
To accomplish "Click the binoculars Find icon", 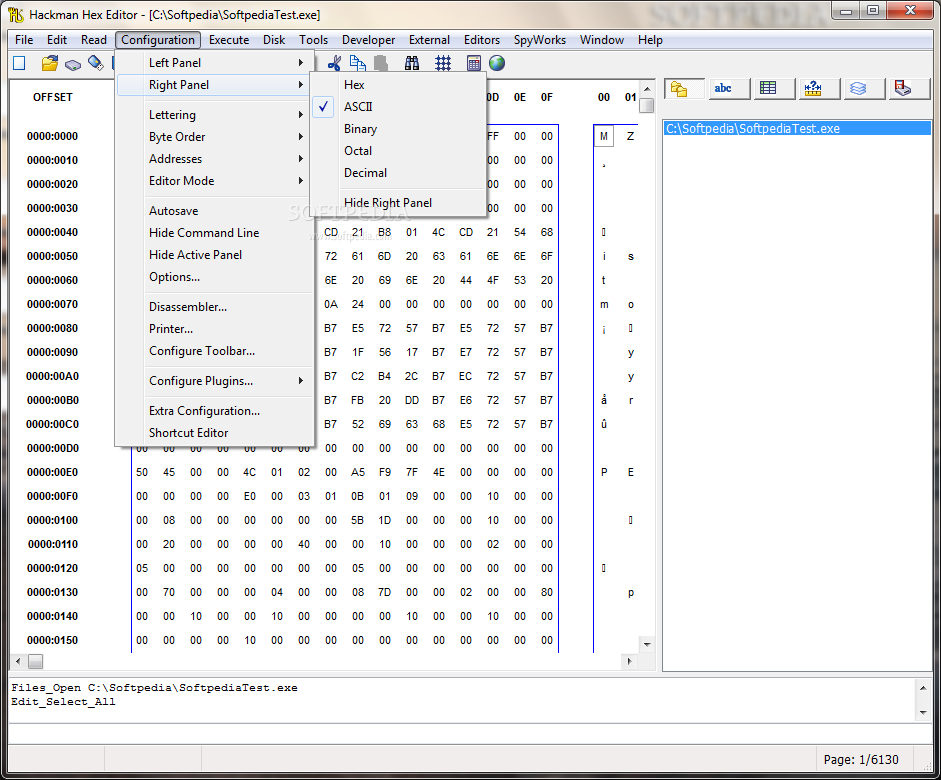I will tap(412, 63).
